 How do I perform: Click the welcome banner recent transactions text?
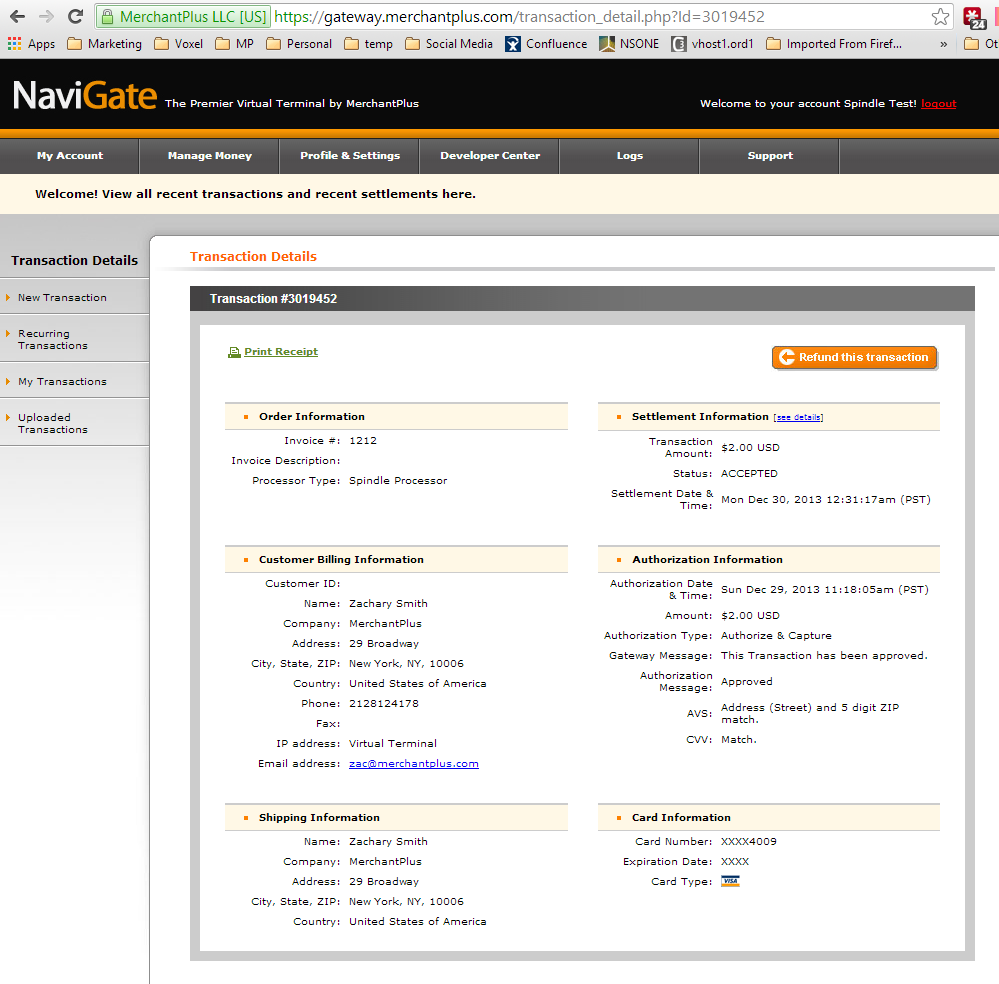click(x=255, y=194)
